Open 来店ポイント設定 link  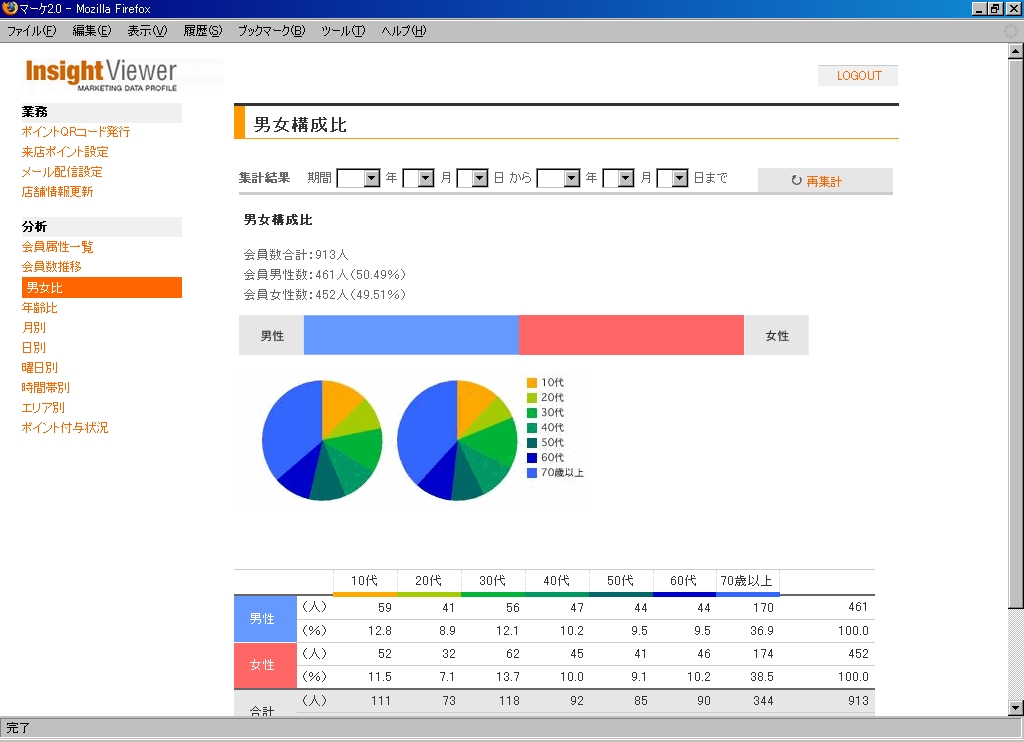65,152
